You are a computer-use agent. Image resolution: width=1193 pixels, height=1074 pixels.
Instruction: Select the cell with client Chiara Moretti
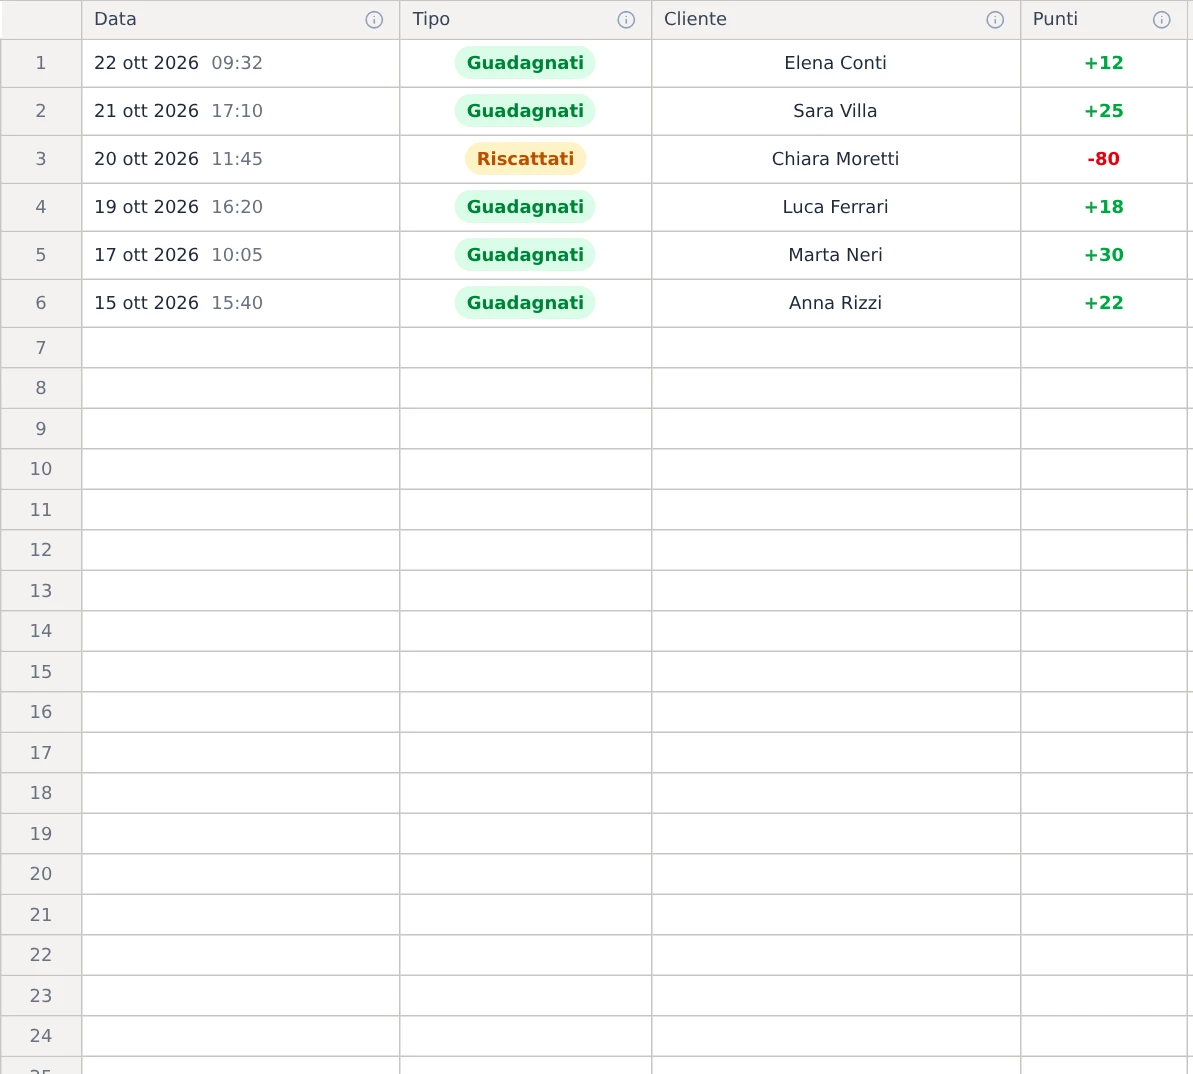[x=836, y=159]
